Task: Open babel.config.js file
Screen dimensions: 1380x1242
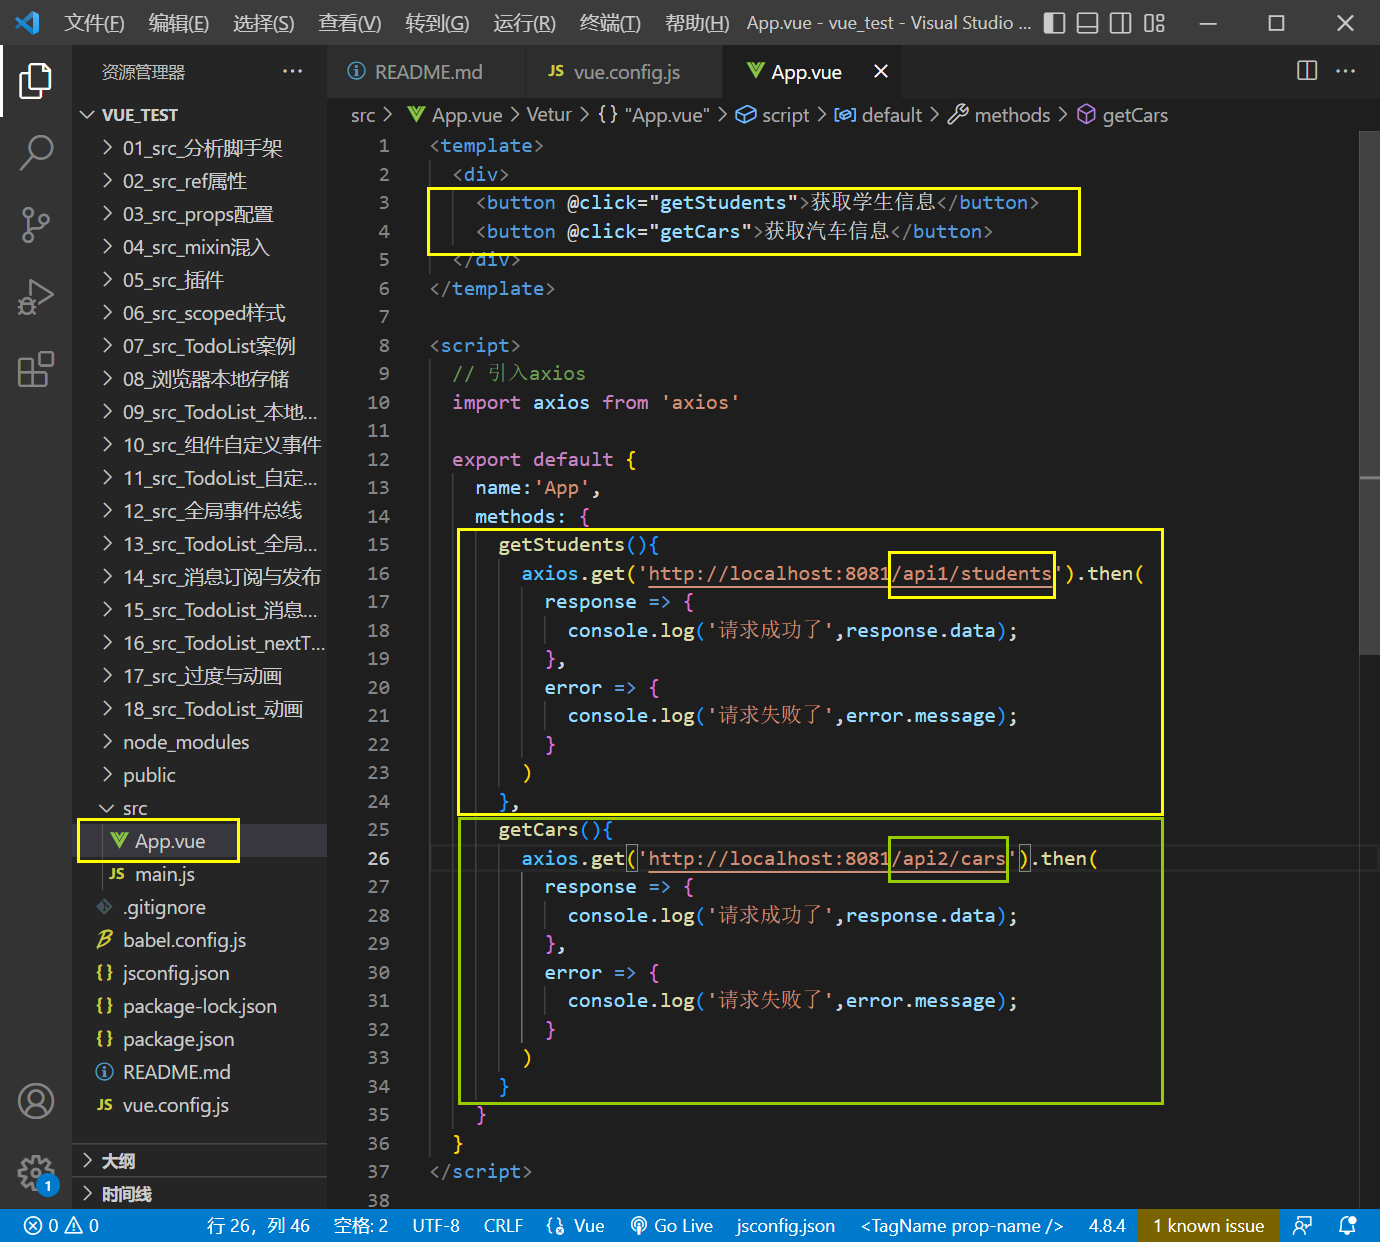Action: coord(200,940)
